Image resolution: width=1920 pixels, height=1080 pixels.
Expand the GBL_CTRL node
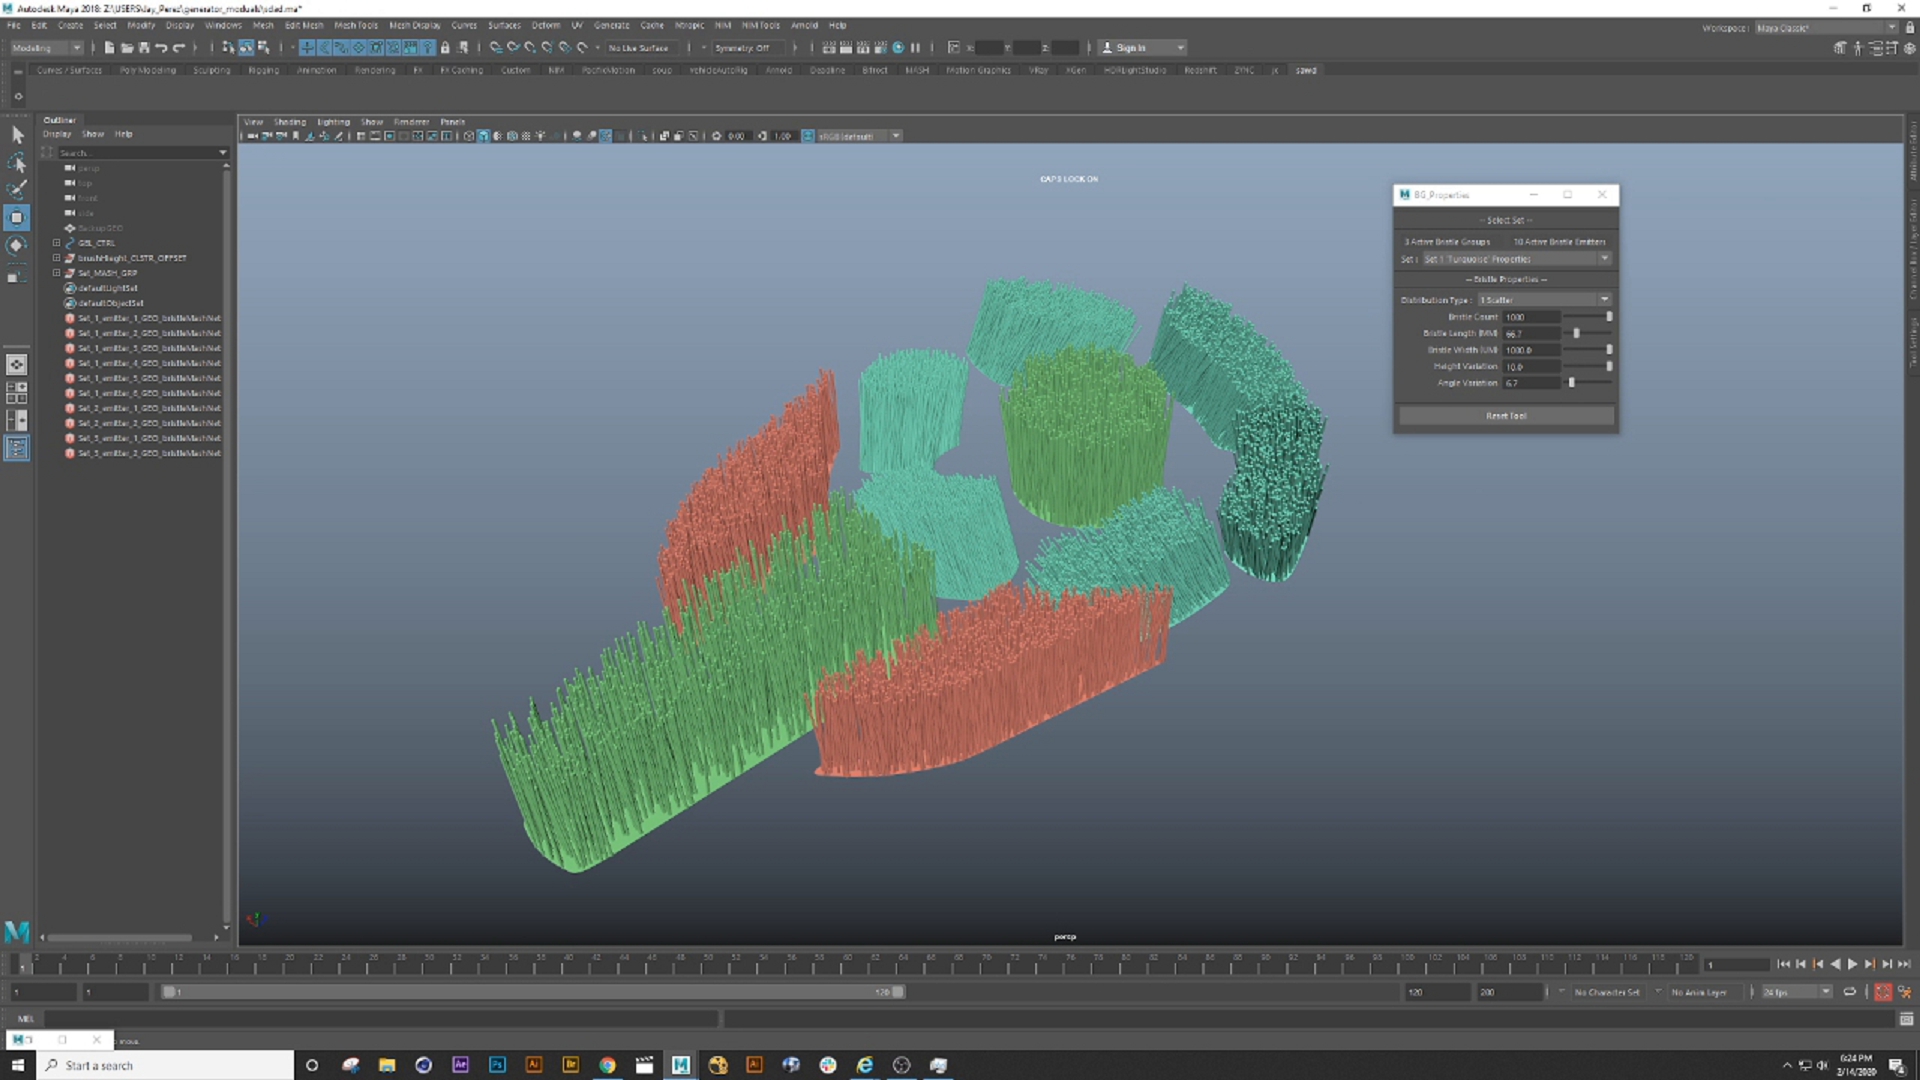pos(57,243)
